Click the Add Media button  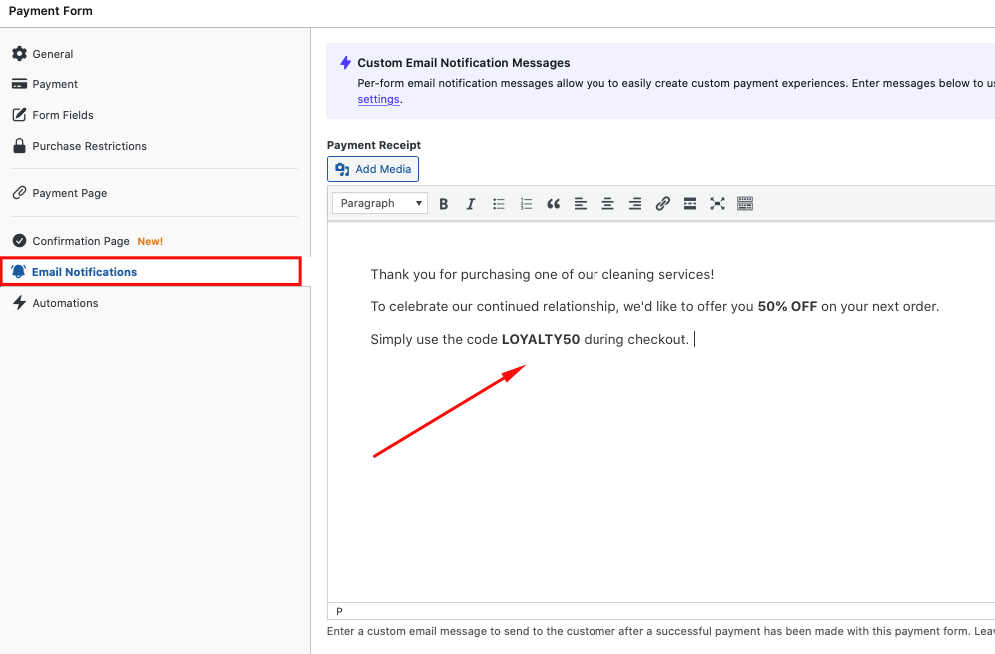pos(373,169)
